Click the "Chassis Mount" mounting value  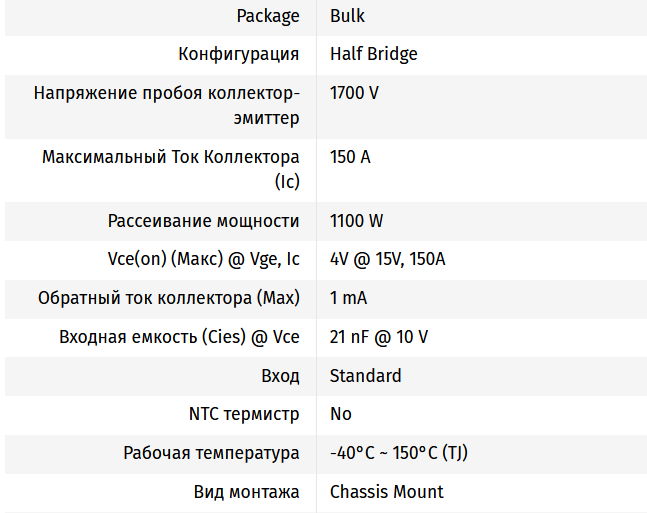point(386,492)
